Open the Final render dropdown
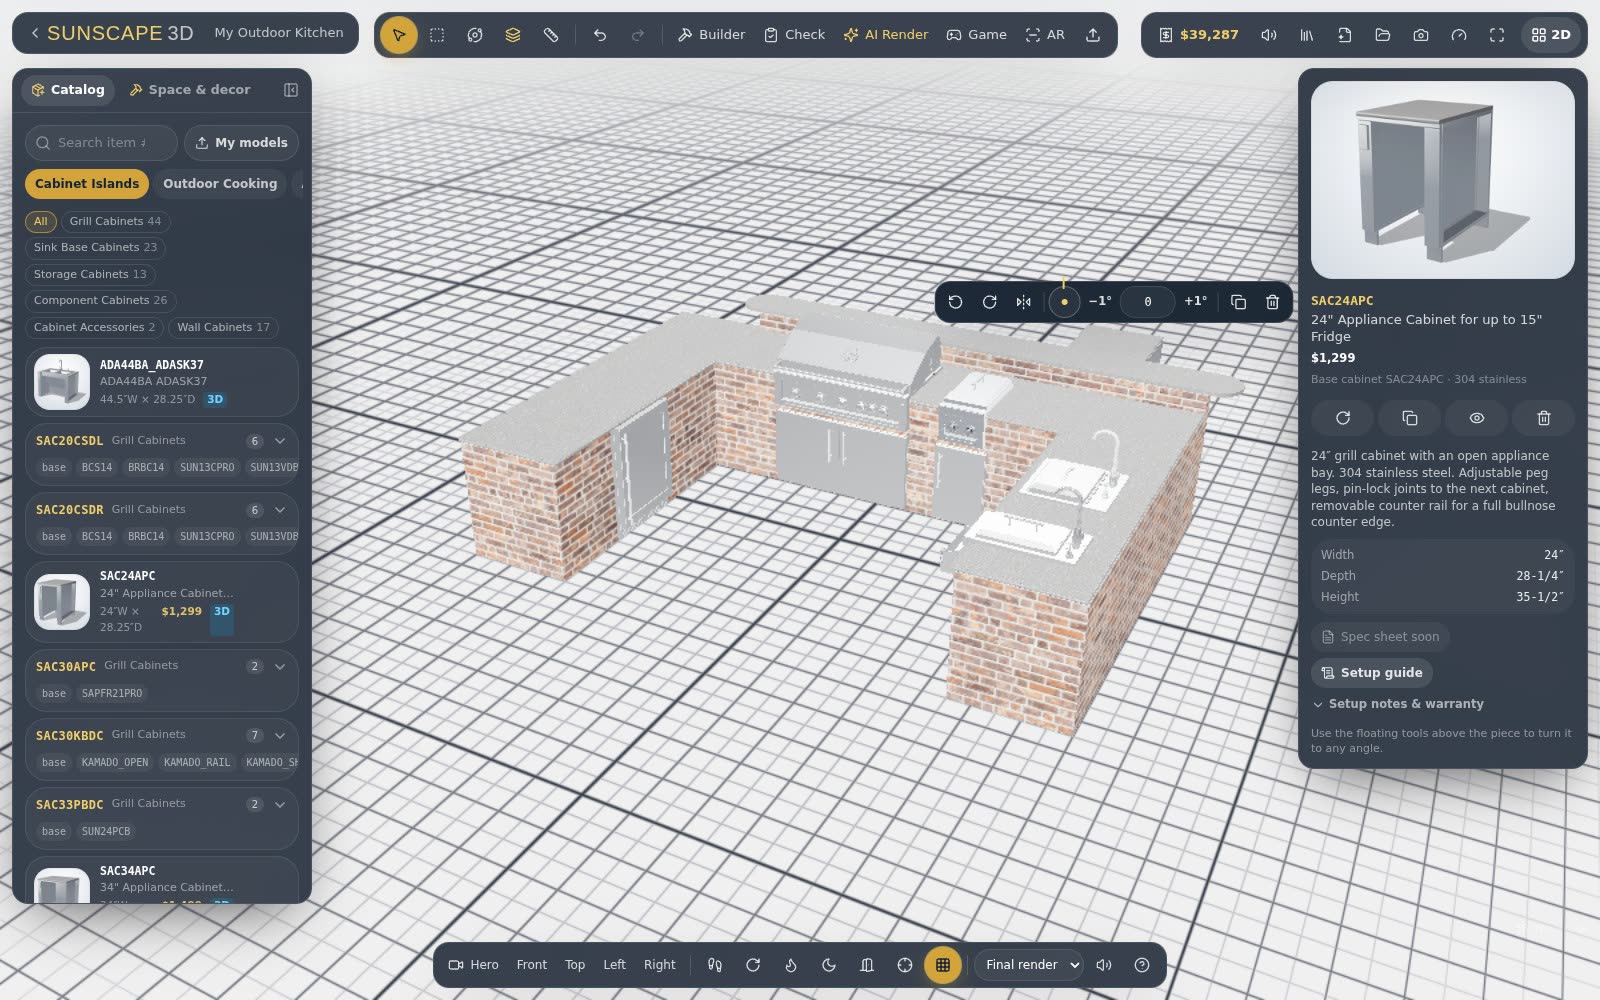Viewport: 1600px width, 1000px height. pos(1029,965)
